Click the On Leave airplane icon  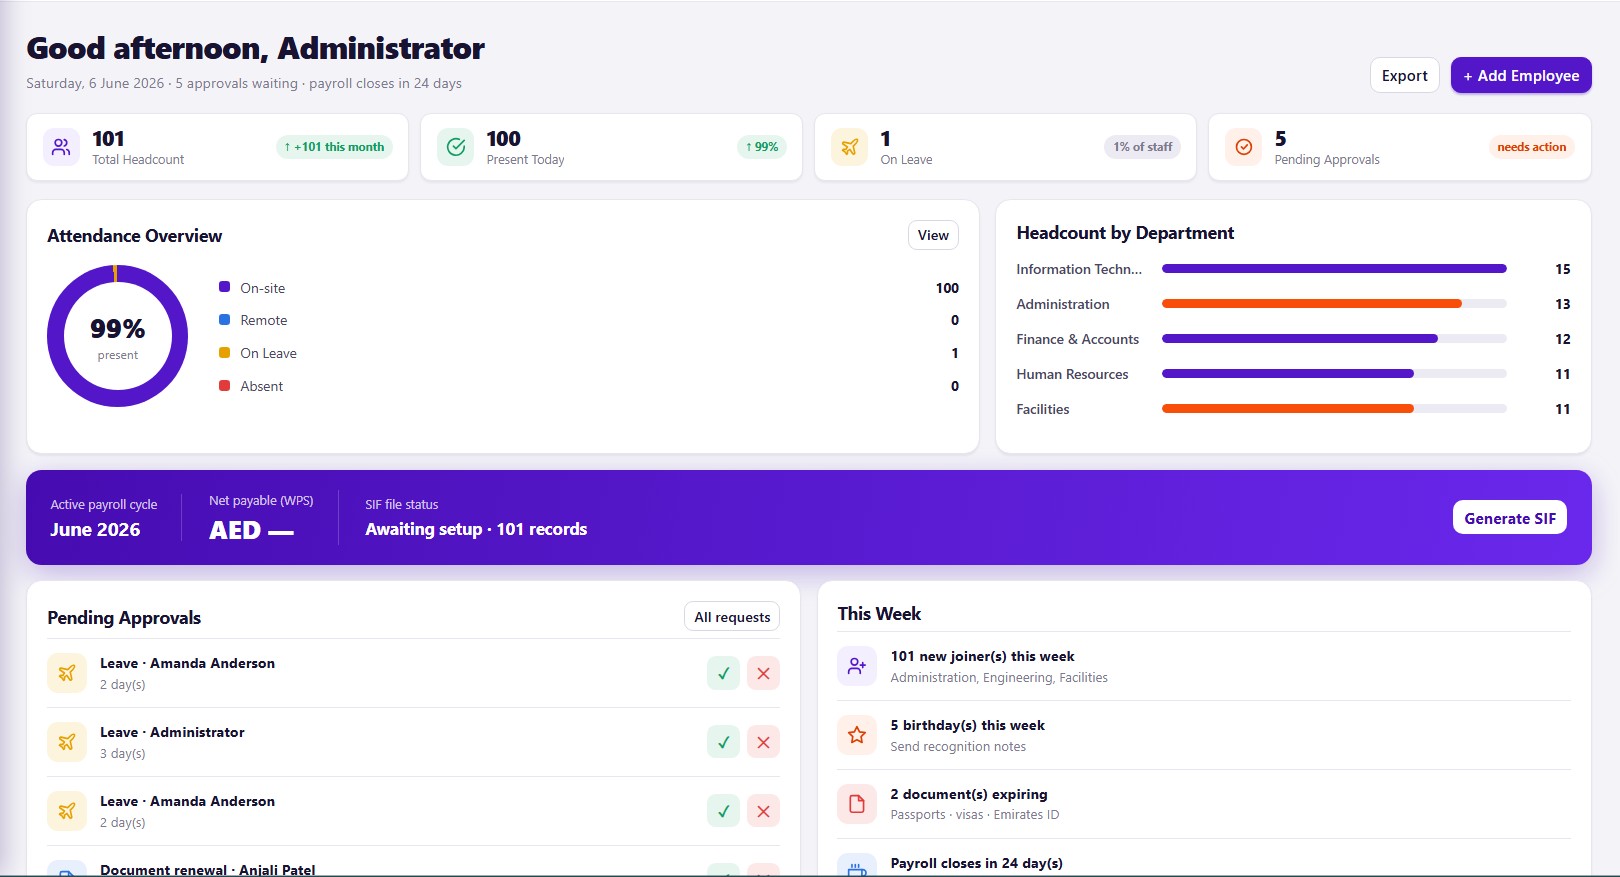pyautogui.click(x=849, y=147)
